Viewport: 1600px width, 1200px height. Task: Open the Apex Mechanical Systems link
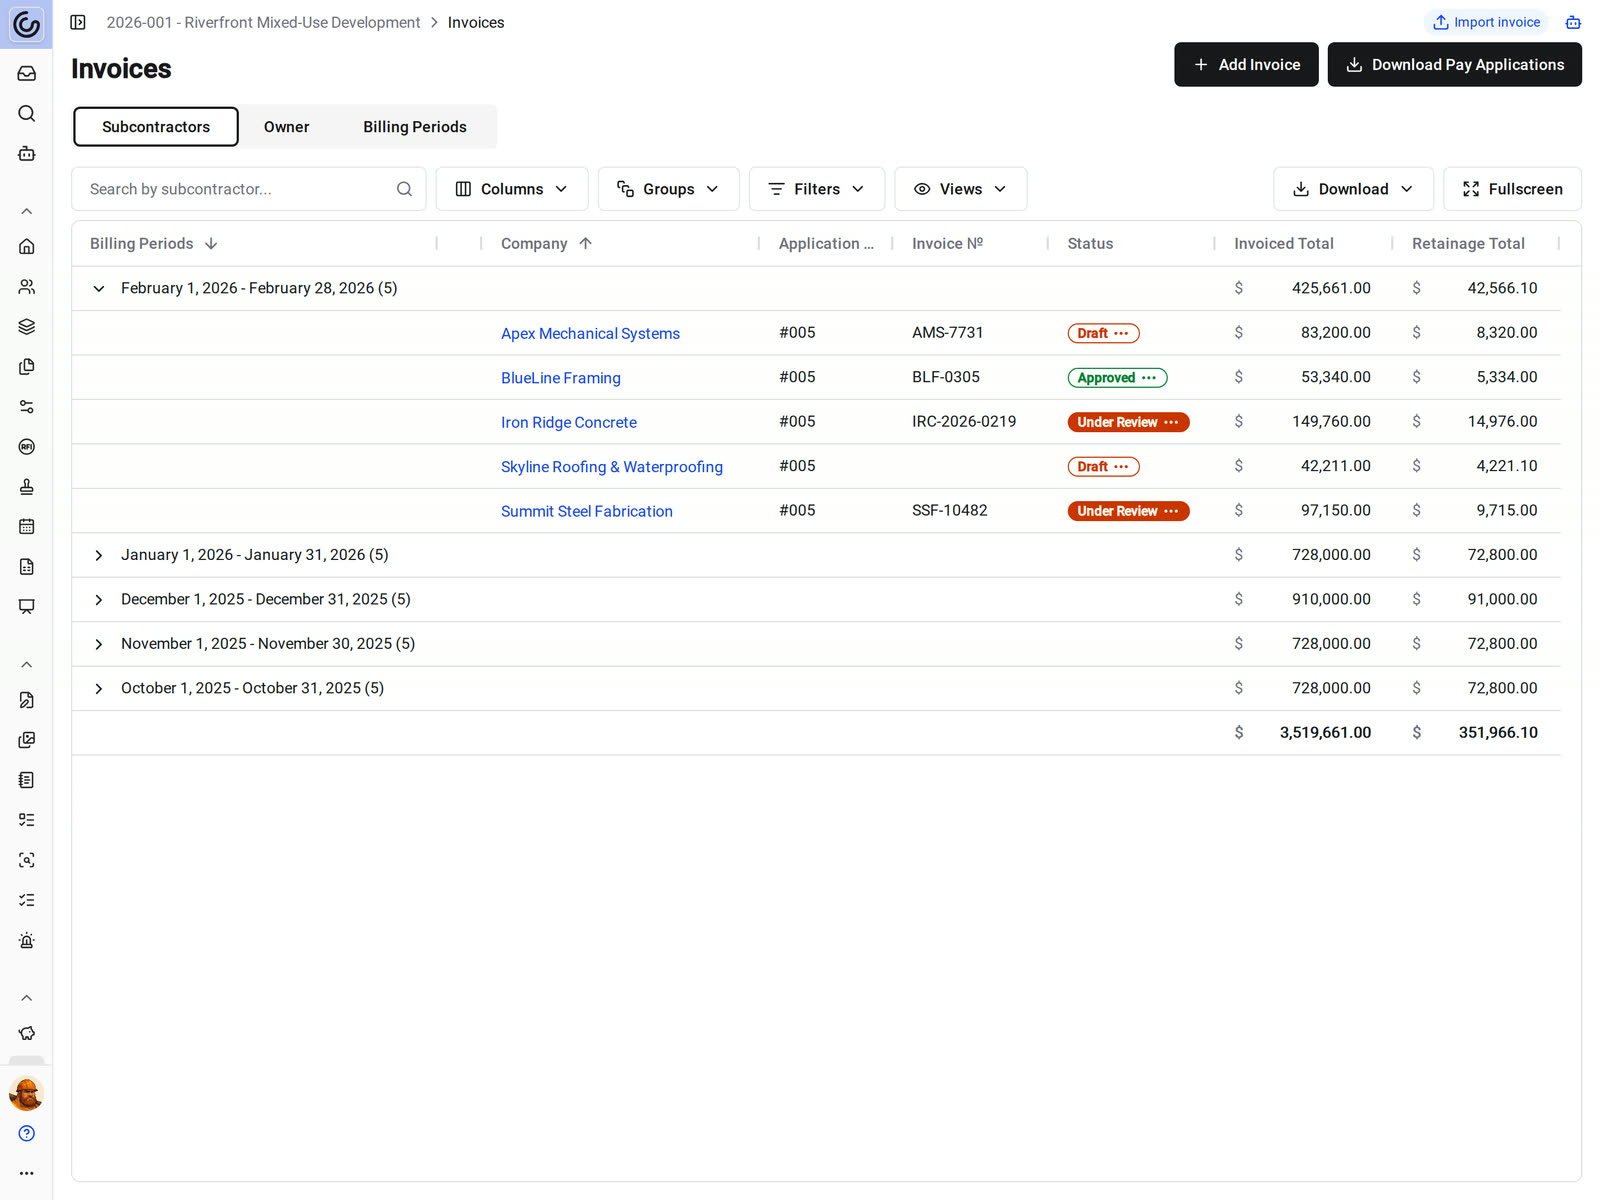590,334
